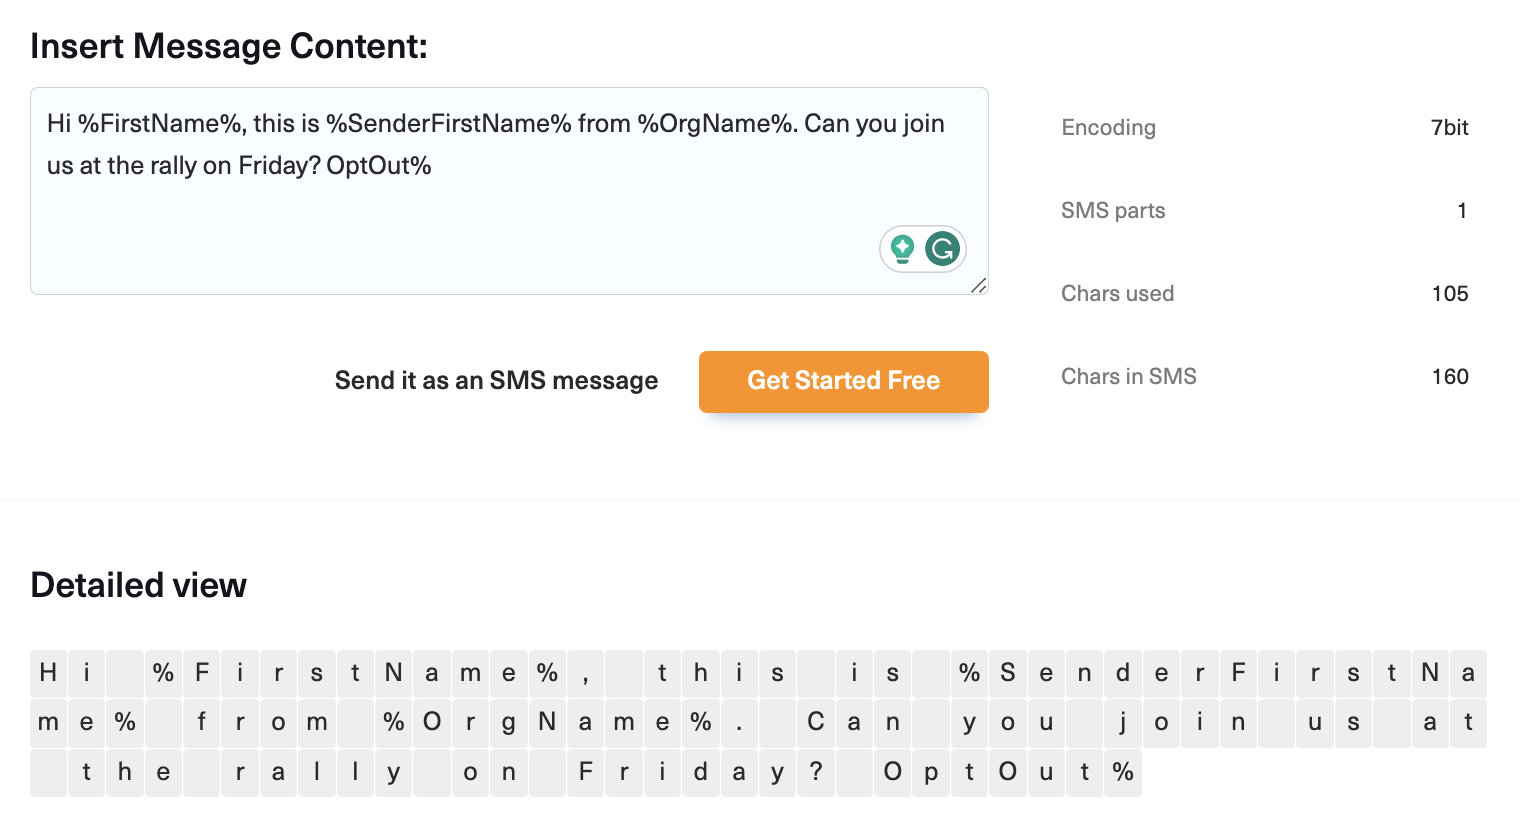Select the Encoding row label
Image resolution: width=1520 pixels, height=824 pixels.
(x=1108, y=127)
